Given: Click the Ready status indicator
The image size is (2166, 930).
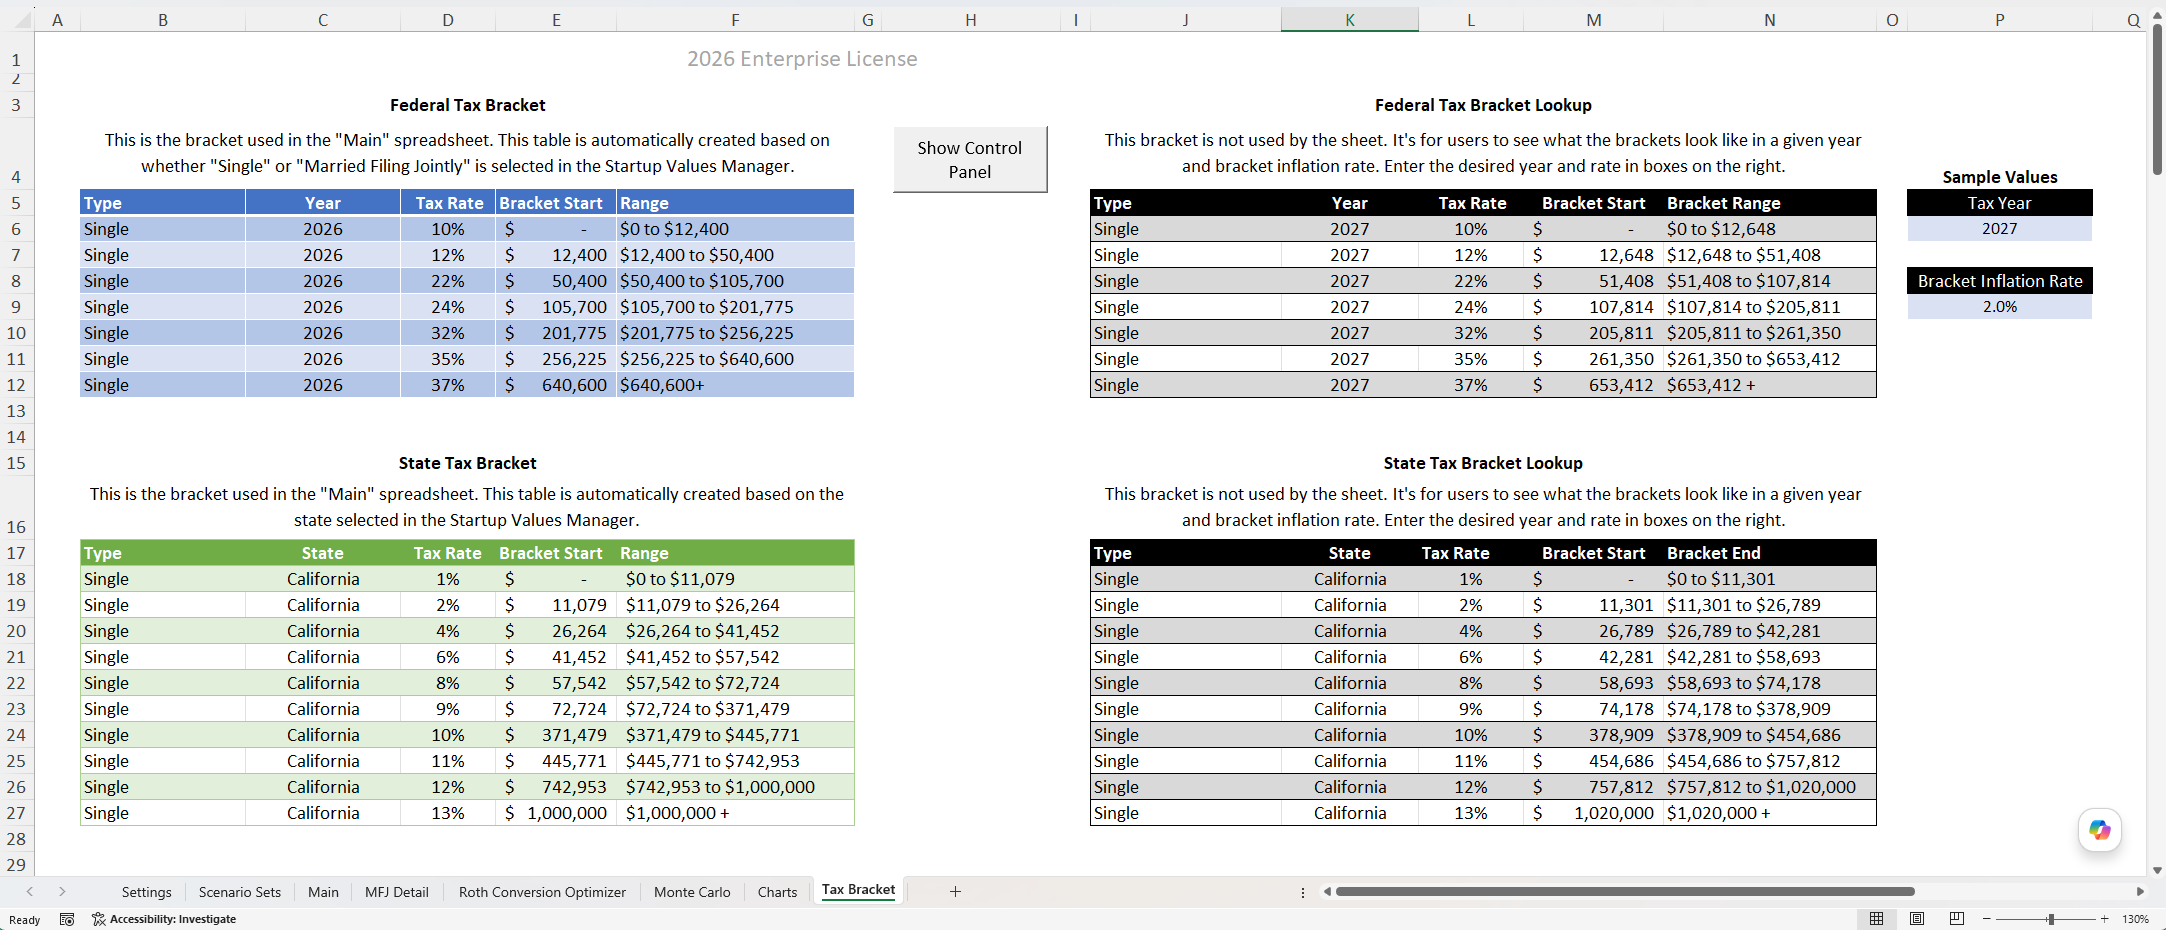Looking at the screenshot, I should tap(25, 920).
